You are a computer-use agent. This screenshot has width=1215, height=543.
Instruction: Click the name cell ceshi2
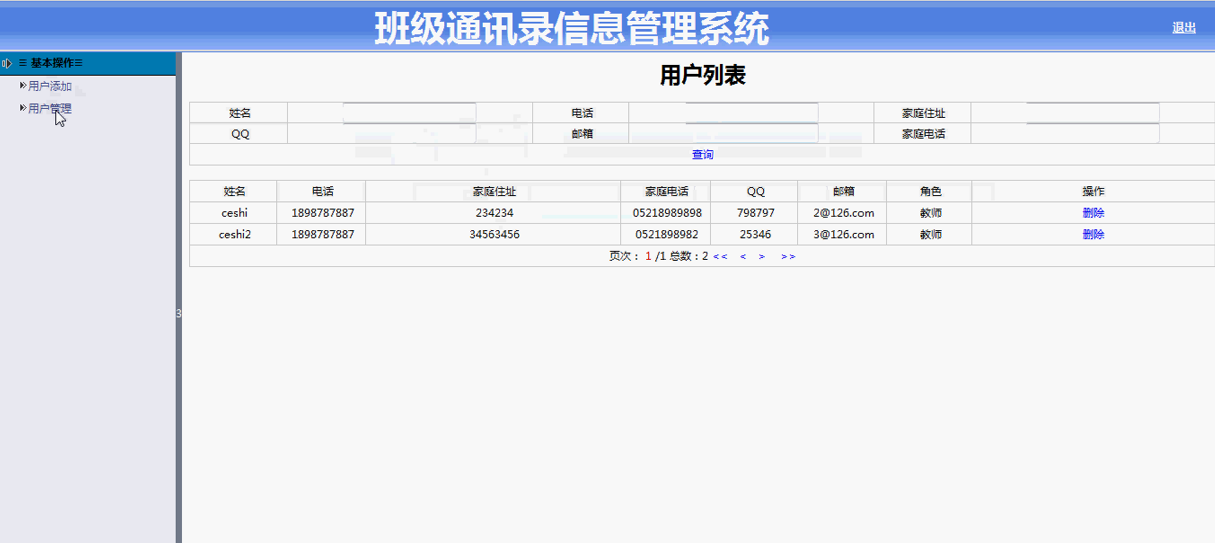[x=234, y=235]
